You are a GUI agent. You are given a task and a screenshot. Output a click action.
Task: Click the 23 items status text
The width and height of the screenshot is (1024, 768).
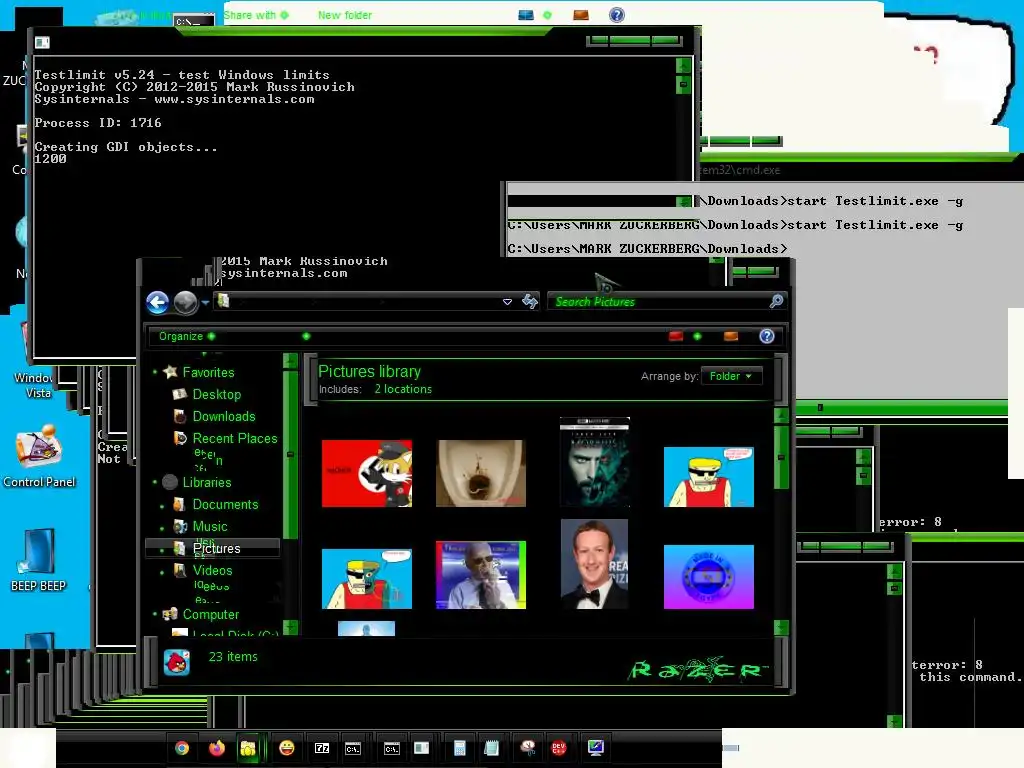pyautogui.click(x=233, y=657)
